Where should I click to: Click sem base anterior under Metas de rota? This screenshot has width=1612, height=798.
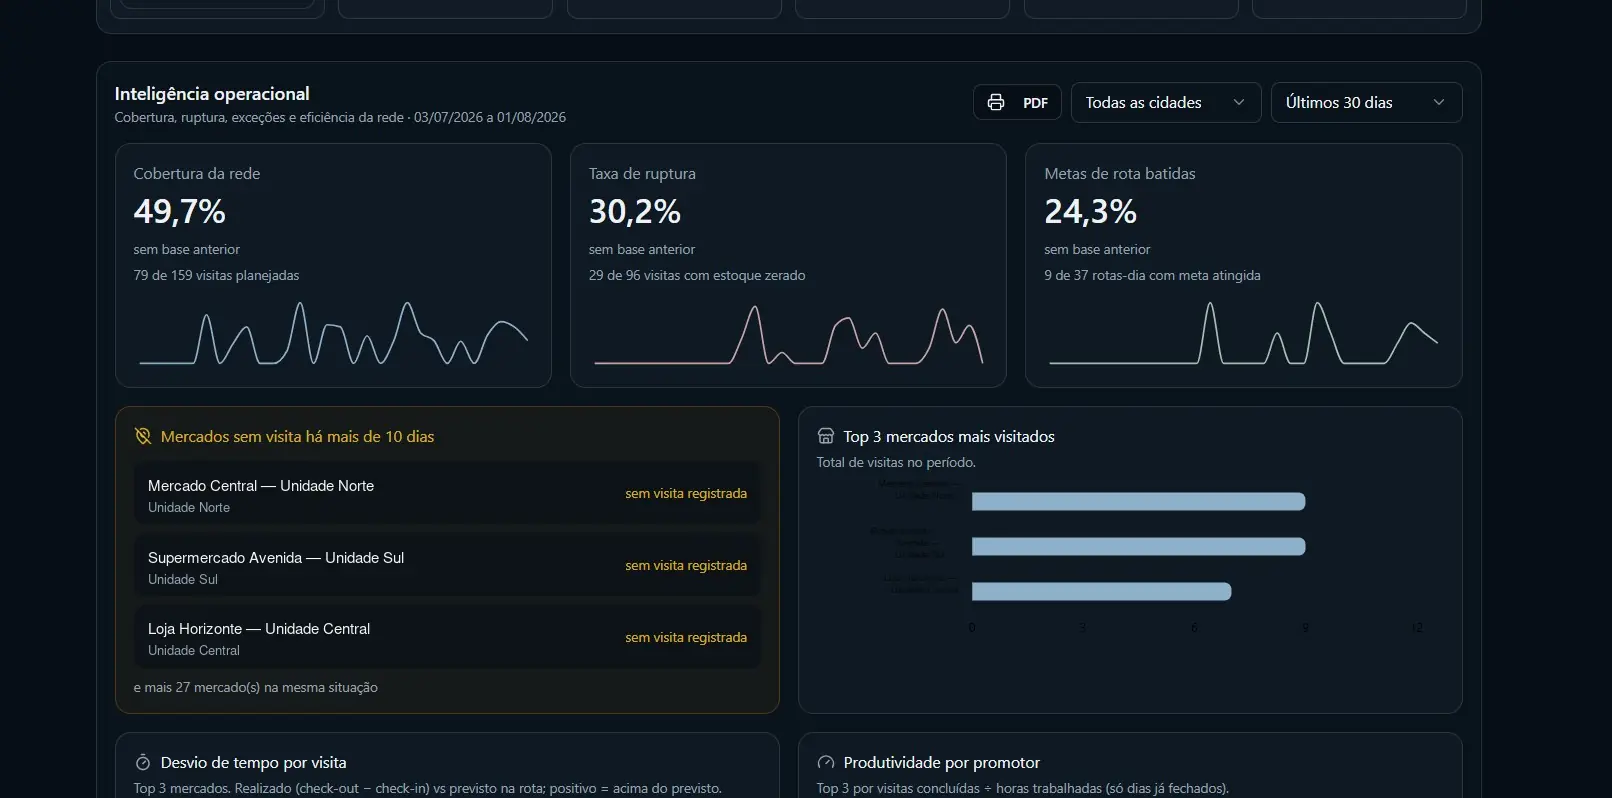[x=1098, y=250]
